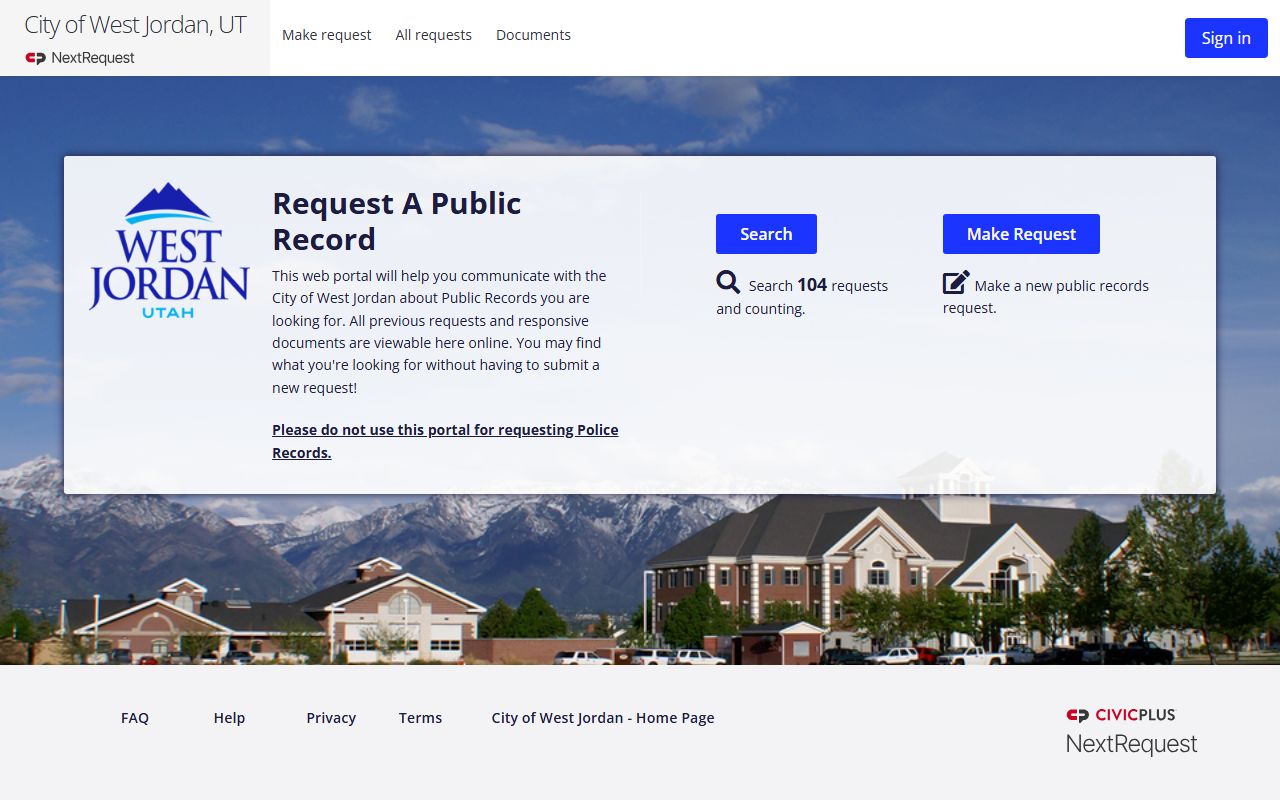Viewport: 1280px width, 800px height.
Task: Click the Police Records notice link
Action: pos(445,441)
